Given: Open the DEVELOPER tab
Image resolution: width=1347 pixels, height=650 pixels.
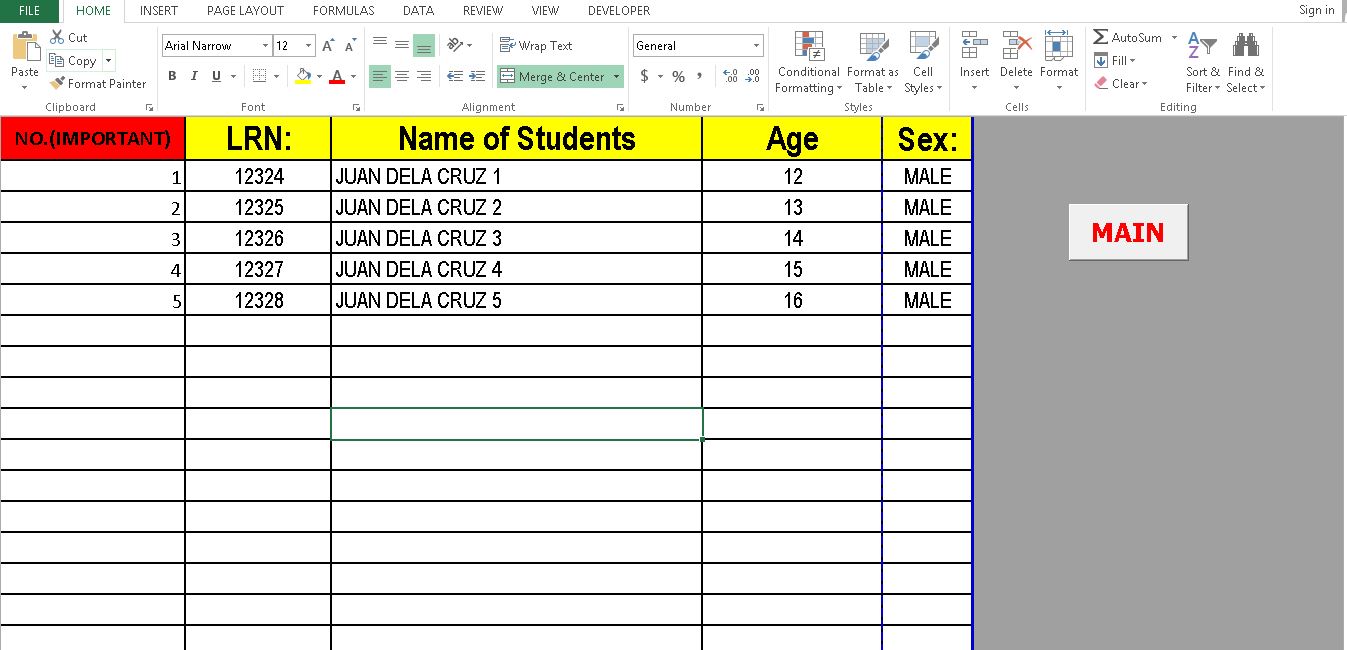Looking at the screenshot, I should (x=618, y=11).
